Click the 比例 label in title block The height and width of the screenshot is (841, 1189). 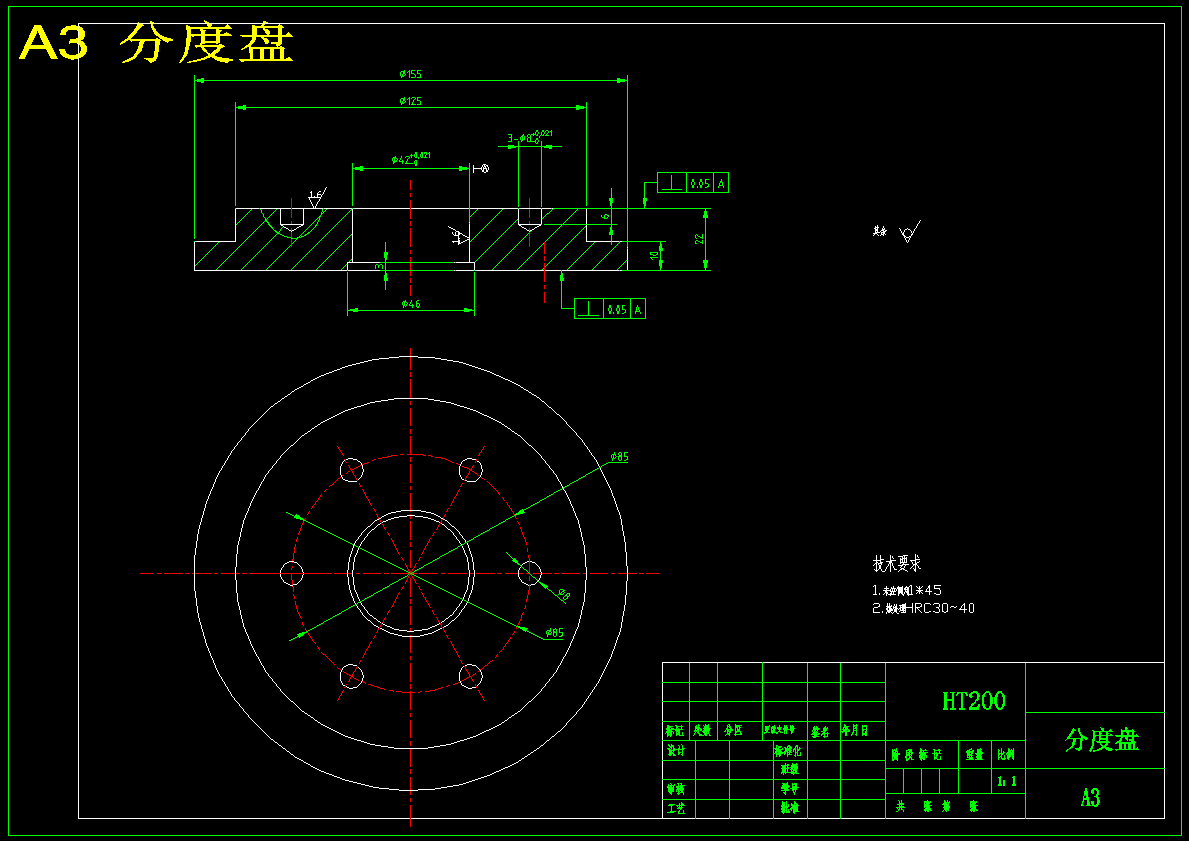click(1006, 755)
